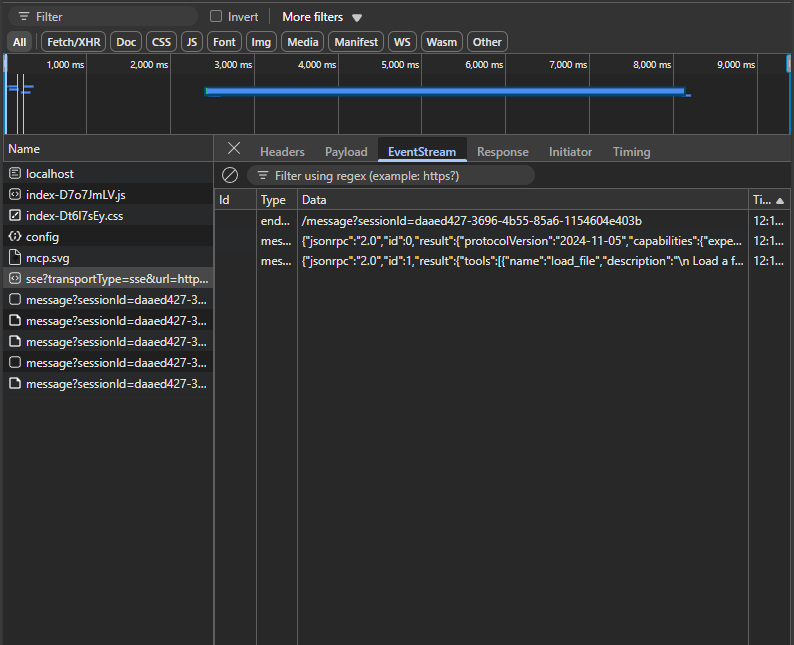
Task: Enable the Fetch/XHR request type filter
Action: (x=75, y=42)
